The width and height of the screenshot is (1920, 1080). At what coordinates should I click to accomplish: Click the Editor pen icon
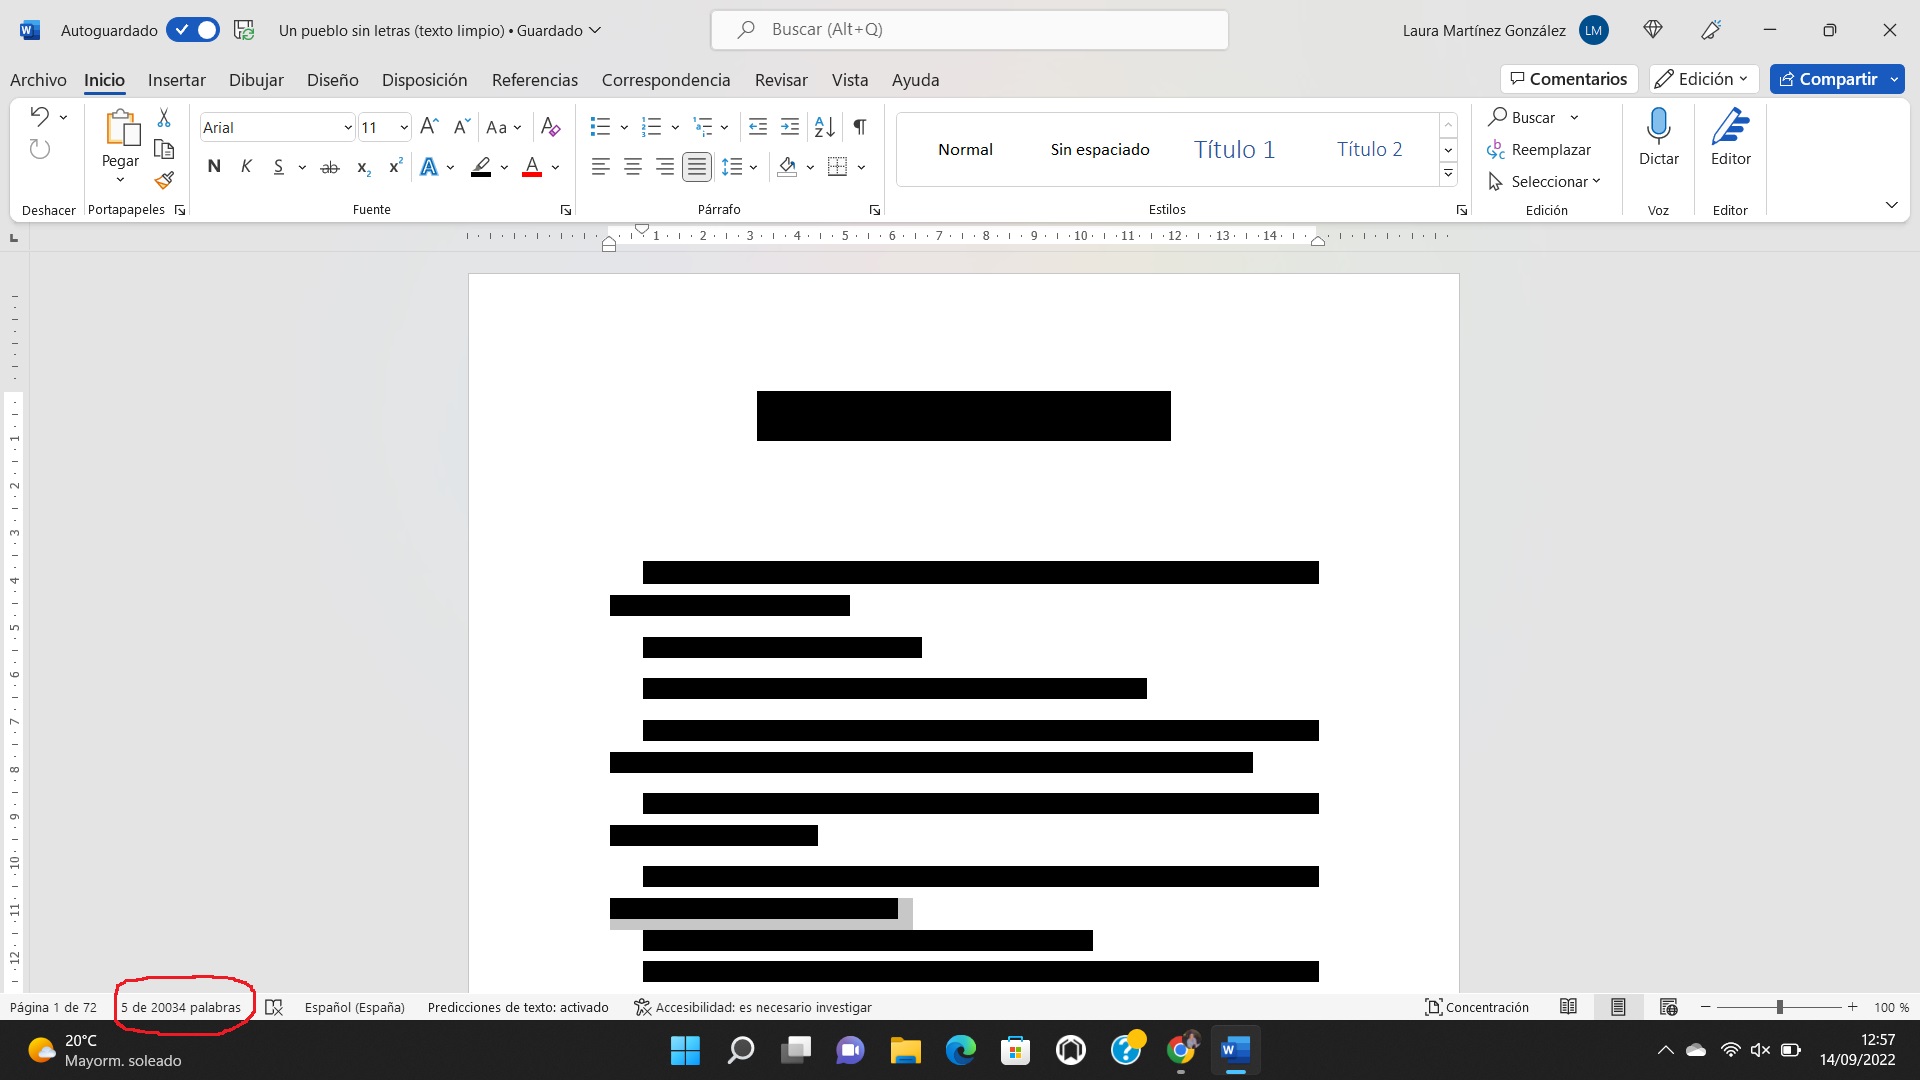1730,128
